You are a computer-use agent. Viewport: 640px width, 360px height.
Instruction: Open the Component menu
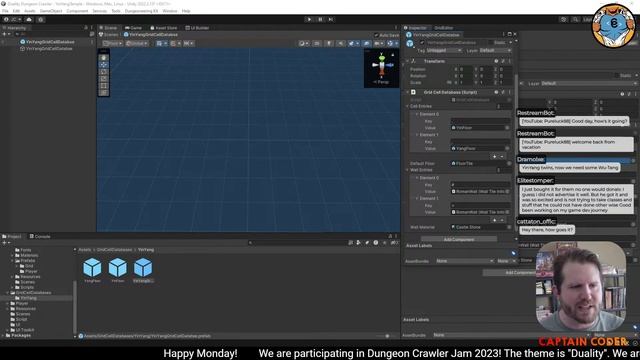point(77,11)
